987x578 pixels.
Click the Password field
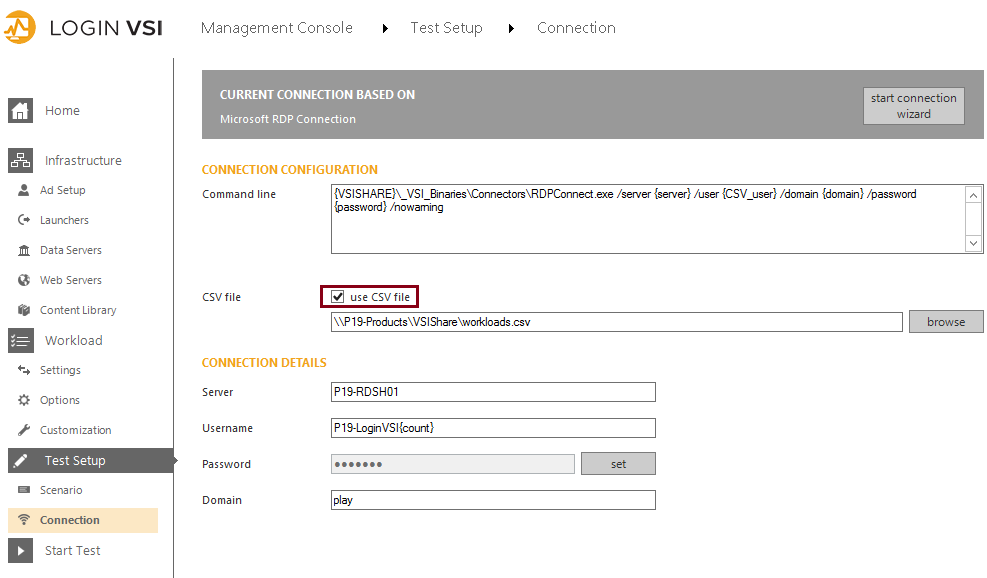pyautogui.click(x=453, y=464)
